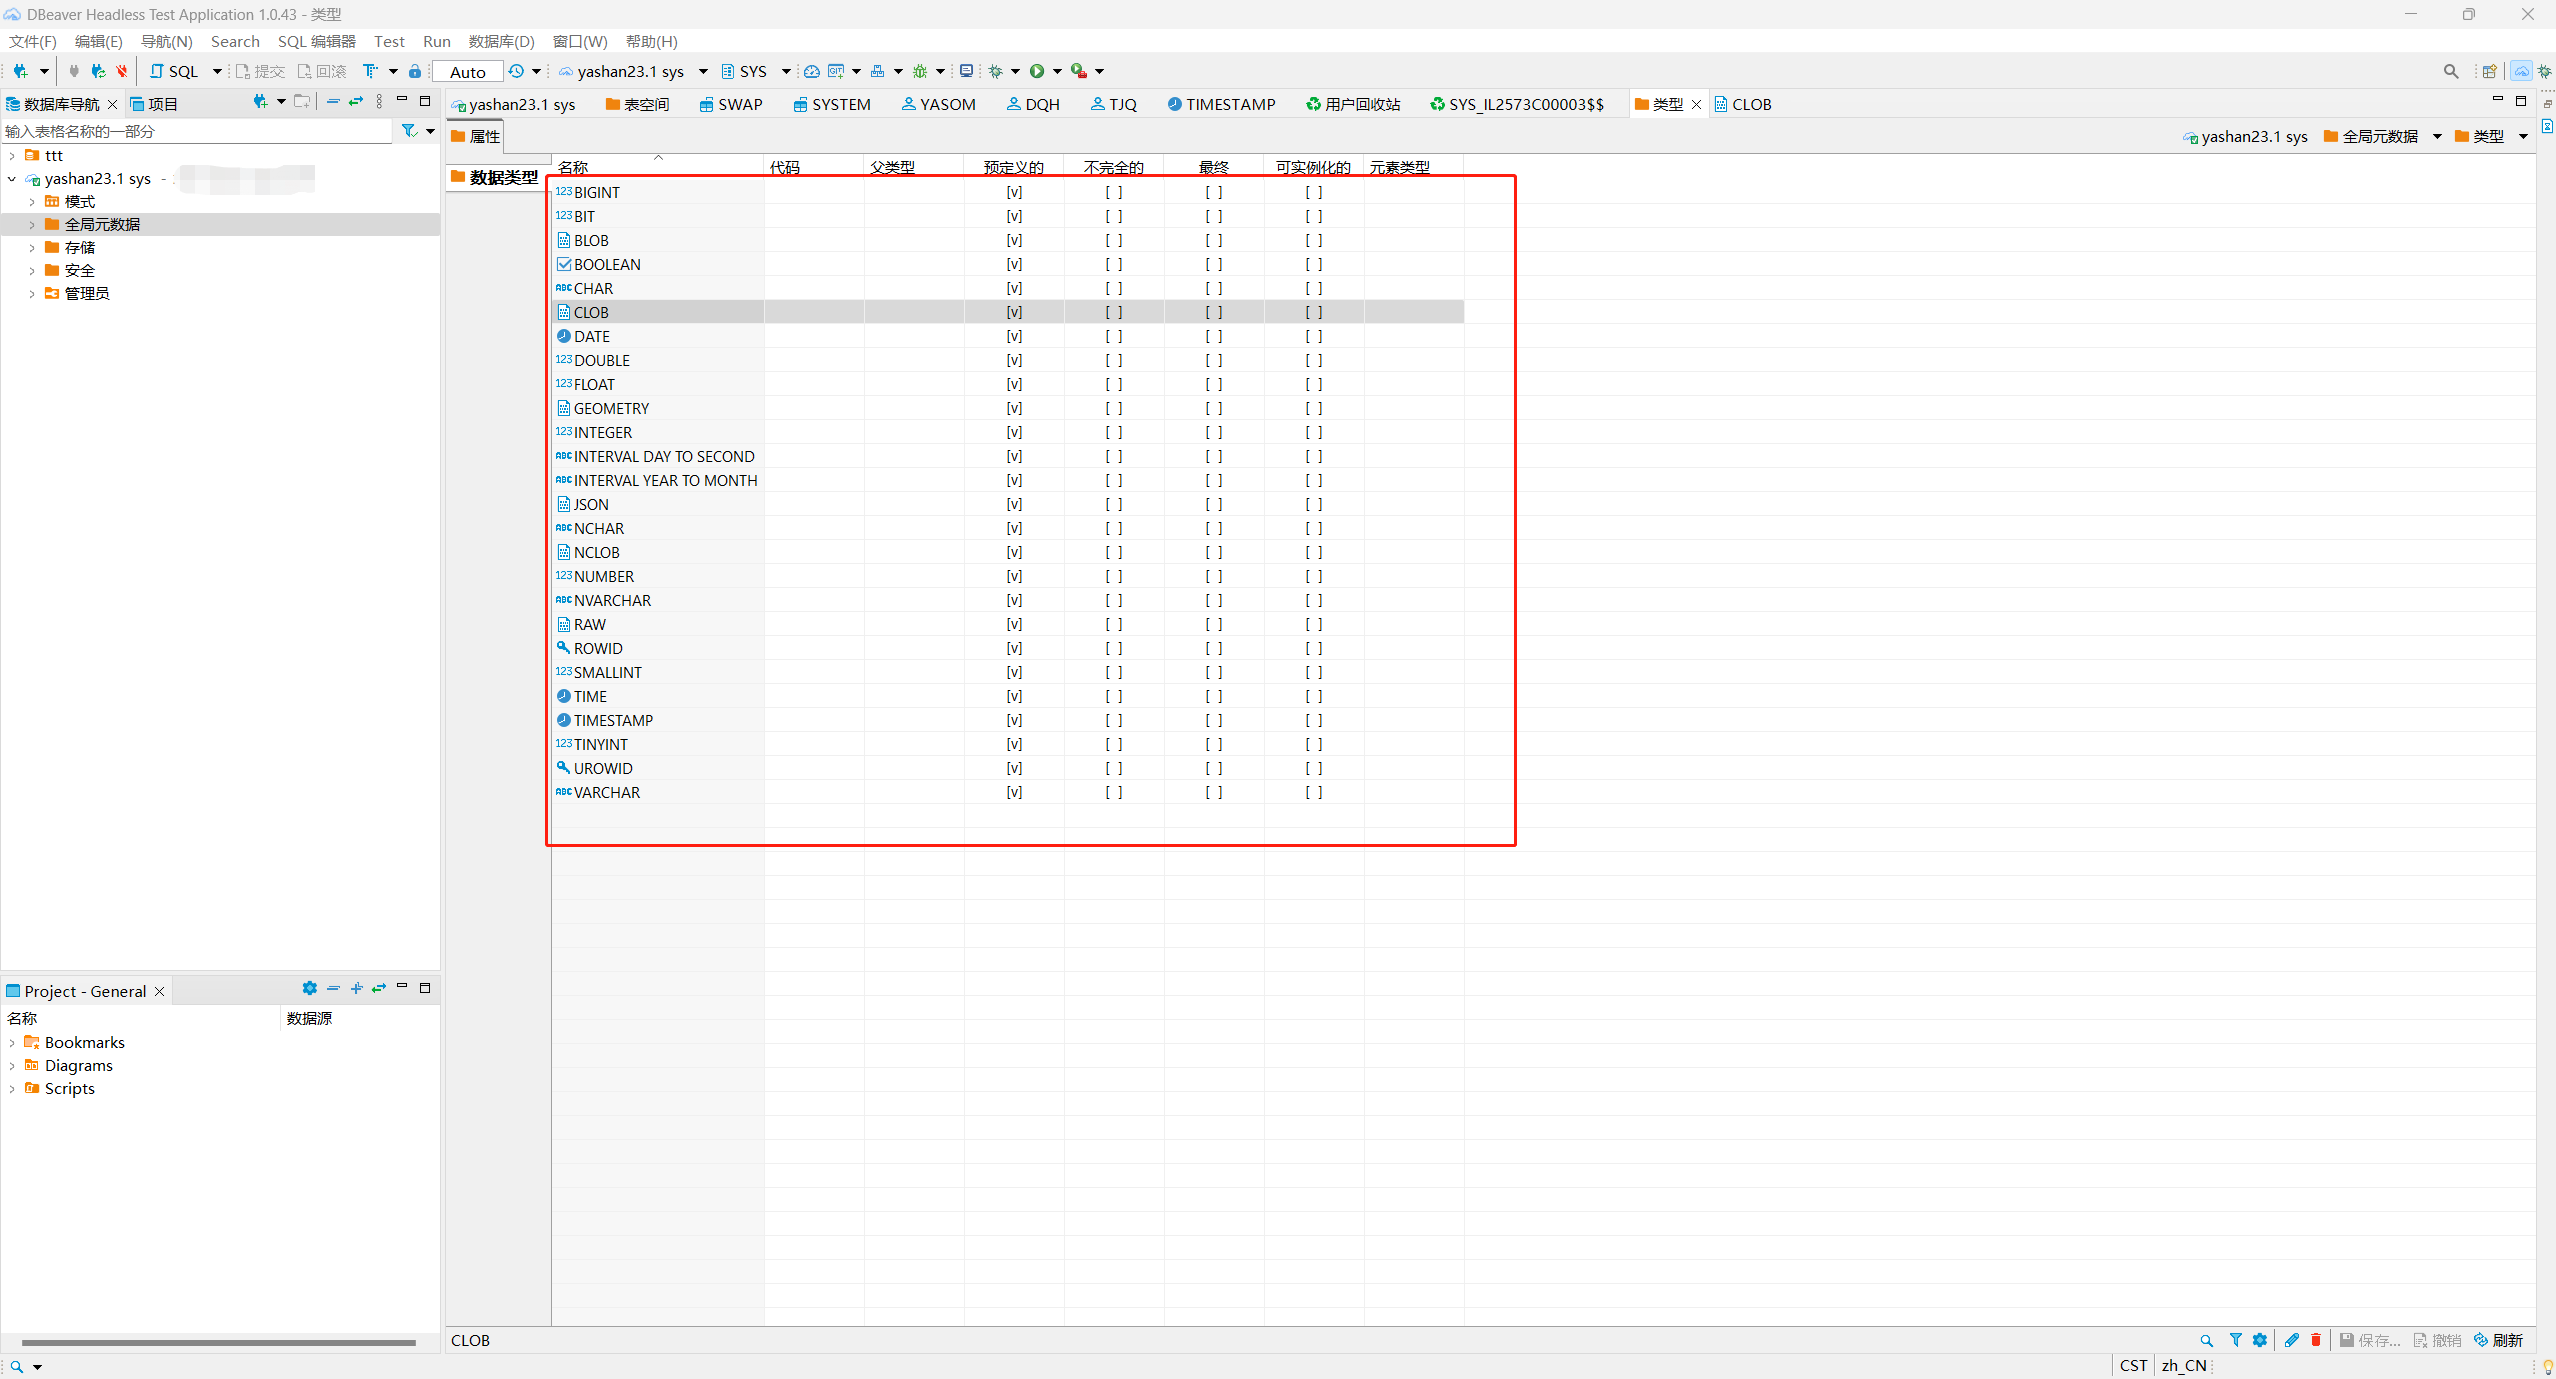Click the red trash delete icon
Screen dimensions: 2556x1379
point(2316,1341)
